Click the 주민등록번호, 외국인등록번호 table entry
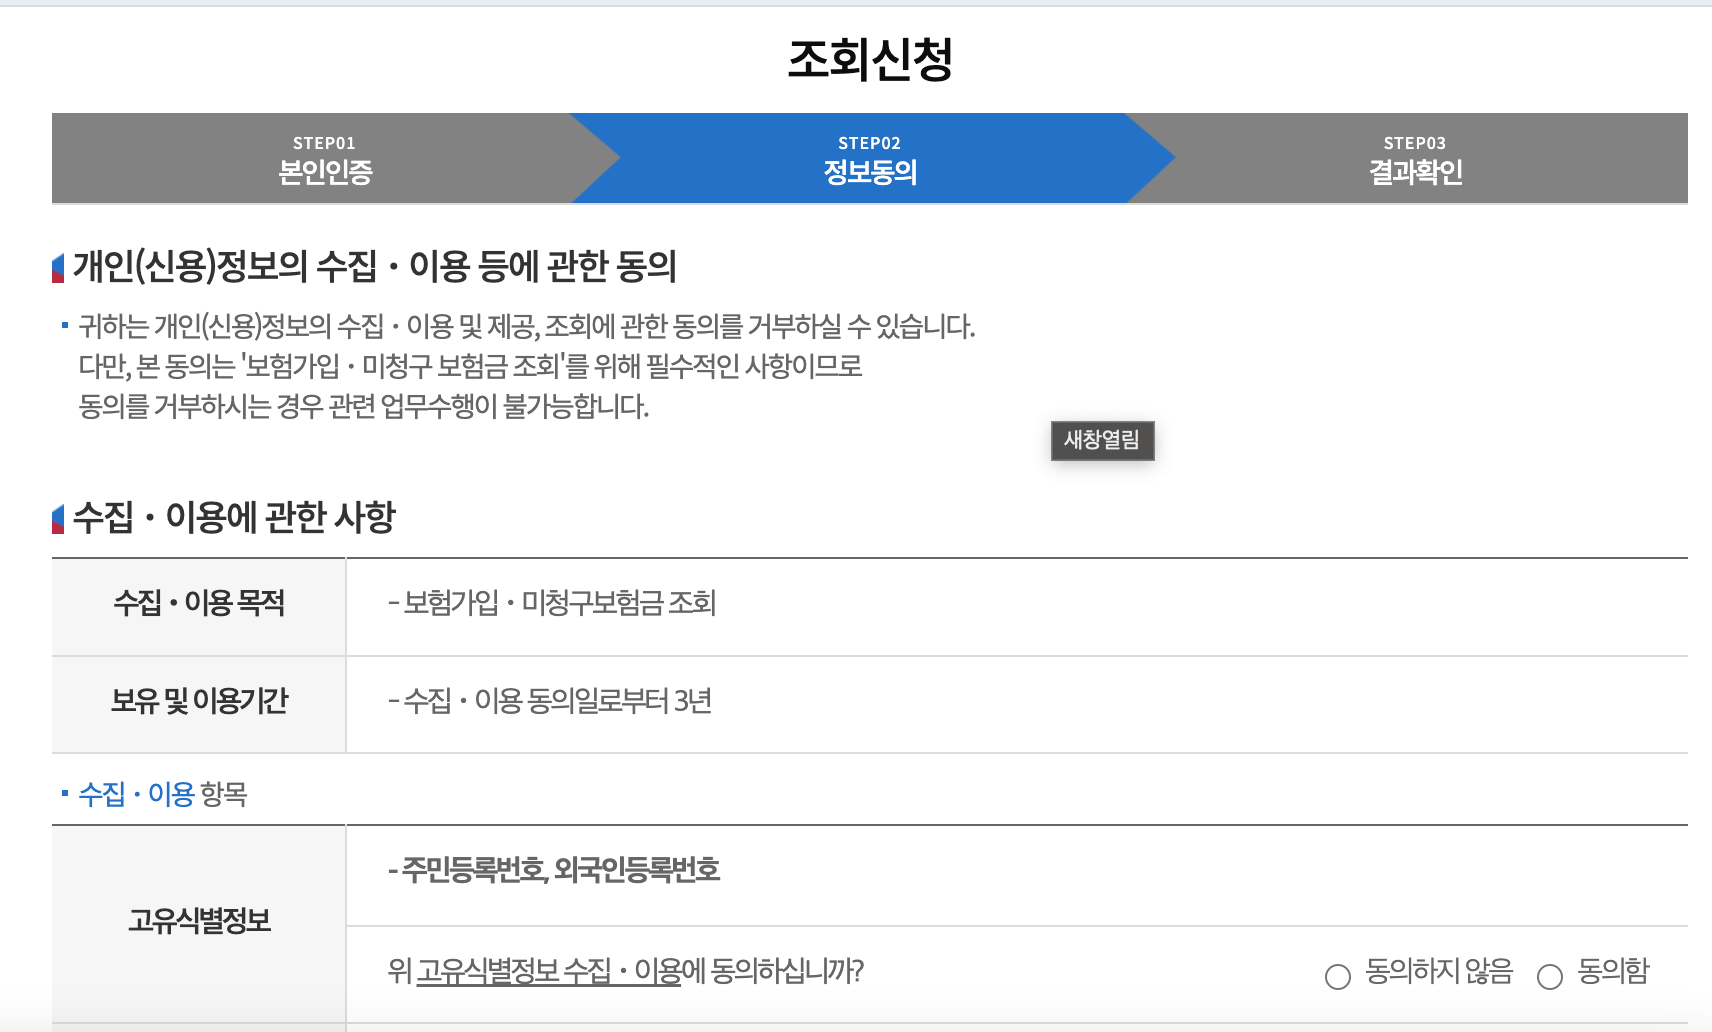The image size is (1712, 1032). tap(556, 870)
